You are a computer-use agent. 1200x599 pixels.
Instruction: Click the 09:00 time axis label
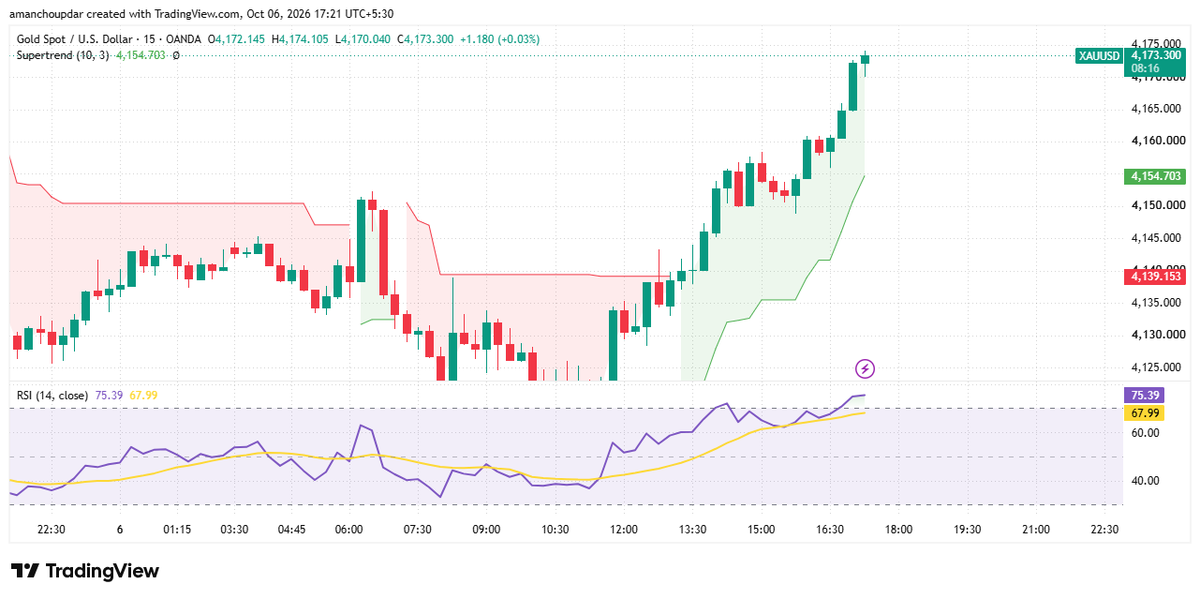point(486,530)
